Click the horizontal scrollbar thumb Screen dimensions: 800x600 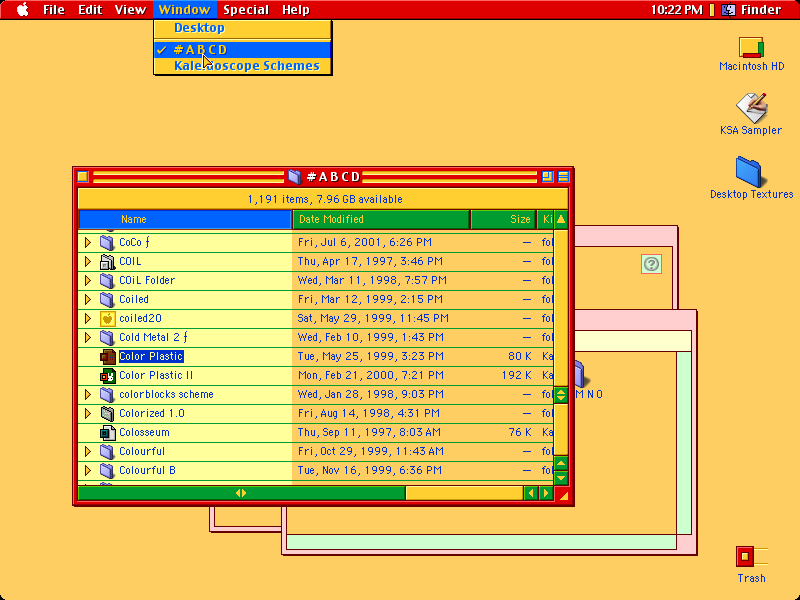tap(241, 493)
